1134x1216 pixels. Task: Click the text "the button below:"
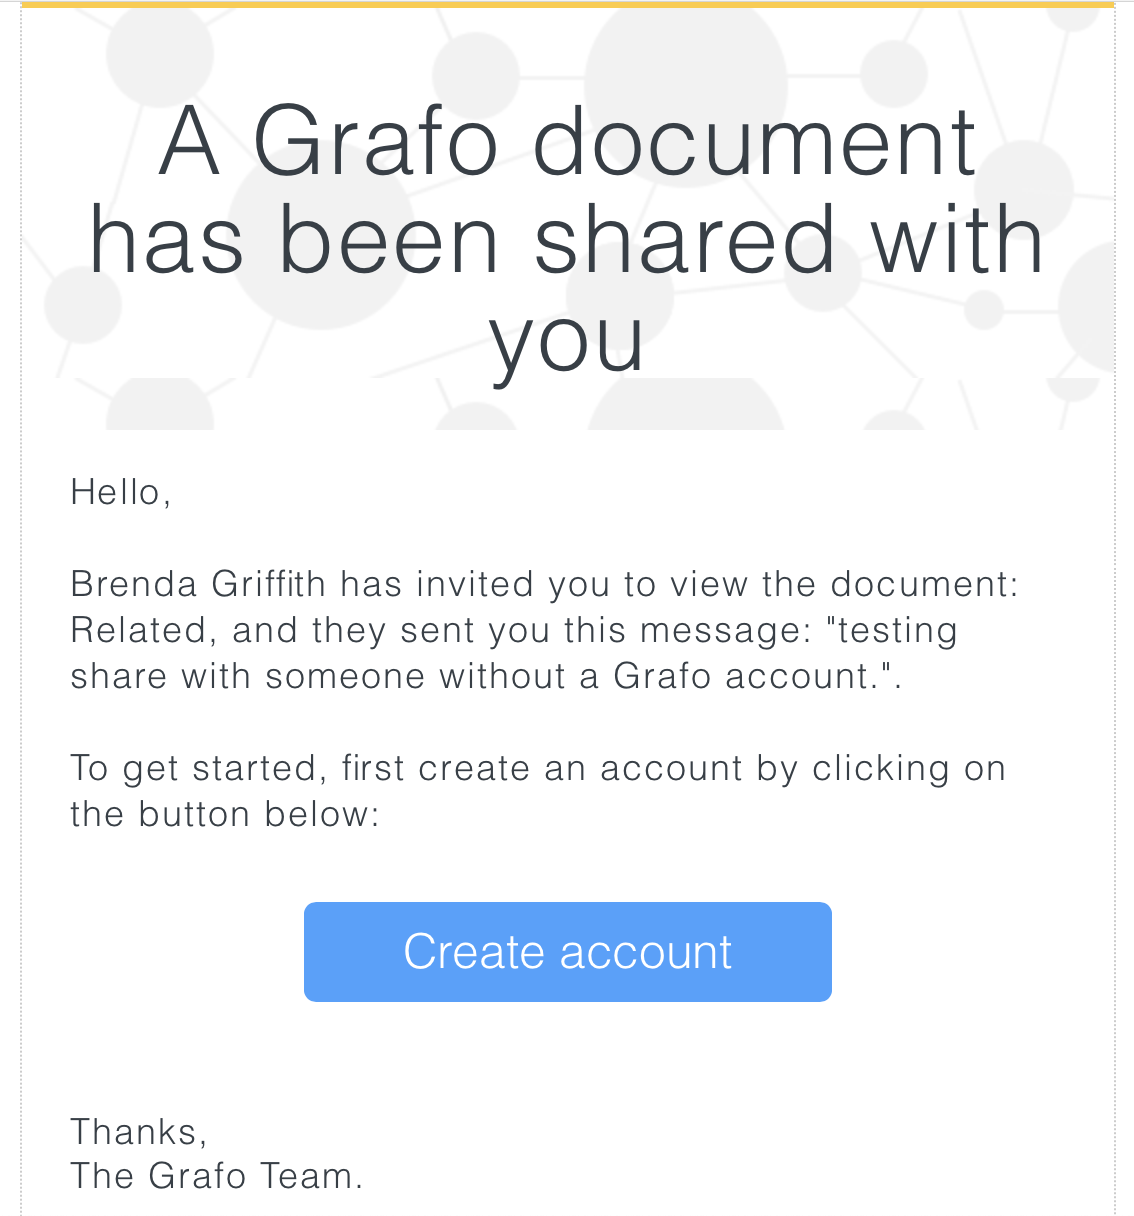[225, 814]
